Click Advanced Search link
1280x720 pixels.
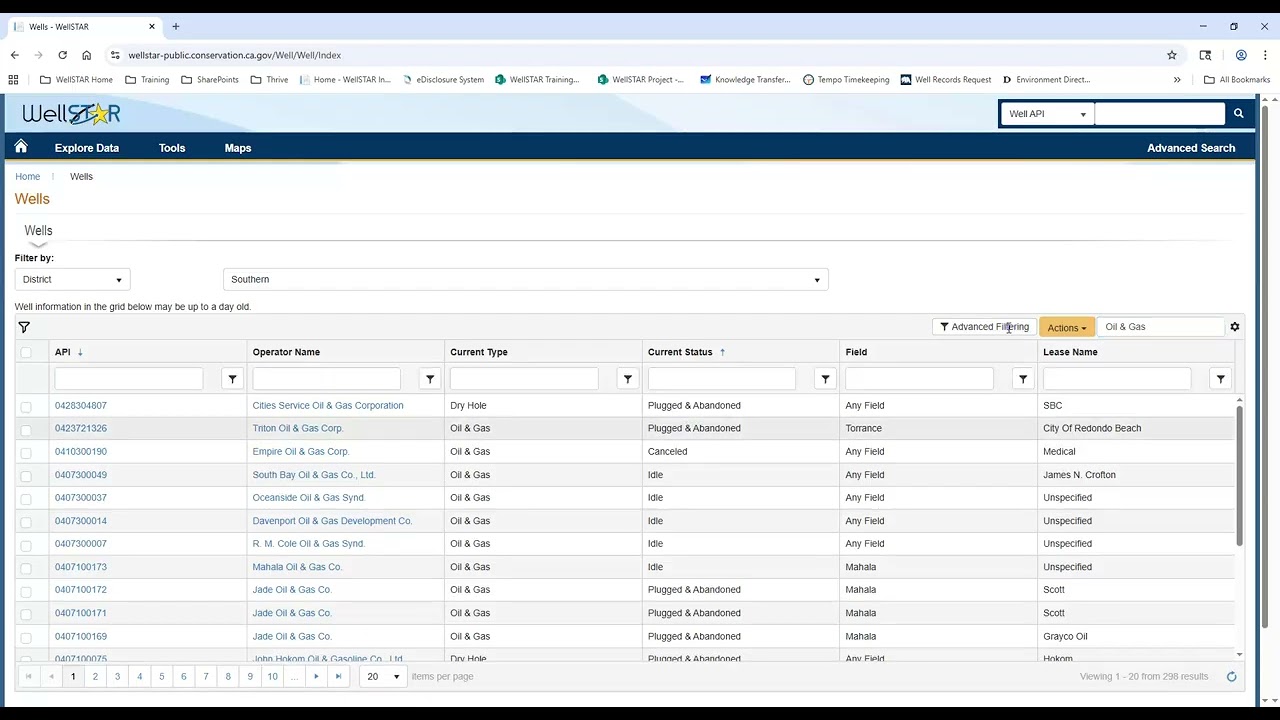(1191, 148)
